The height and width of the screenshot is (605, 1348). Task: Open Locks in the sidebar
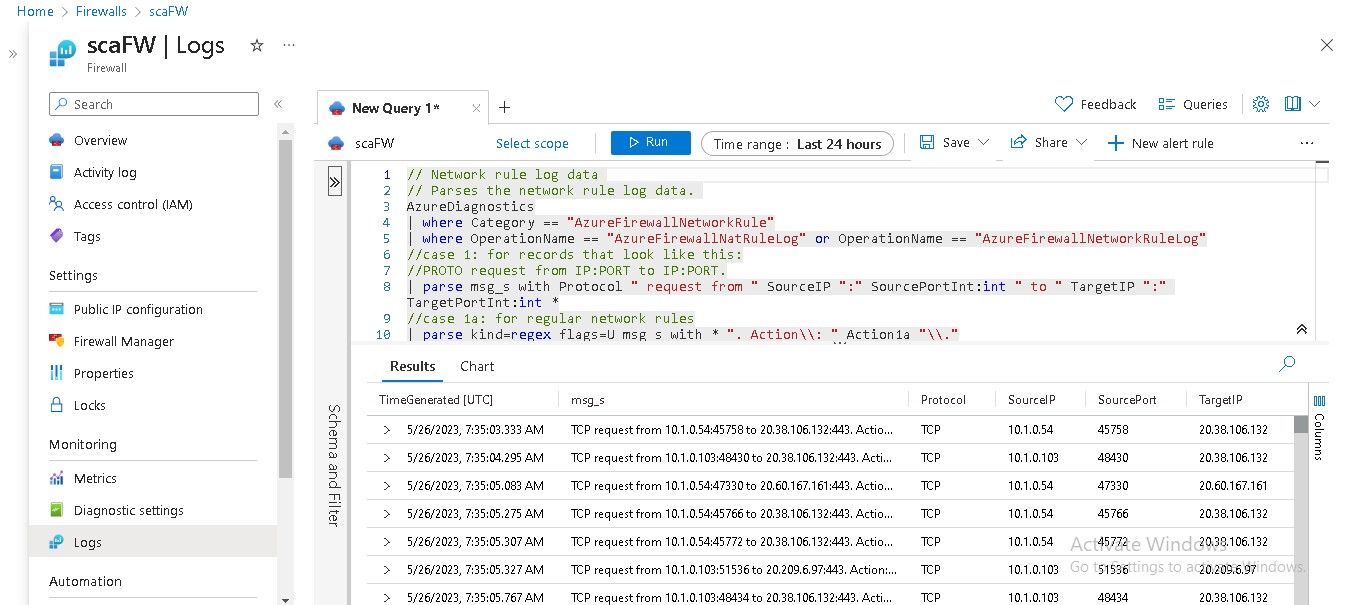(89, 405)
